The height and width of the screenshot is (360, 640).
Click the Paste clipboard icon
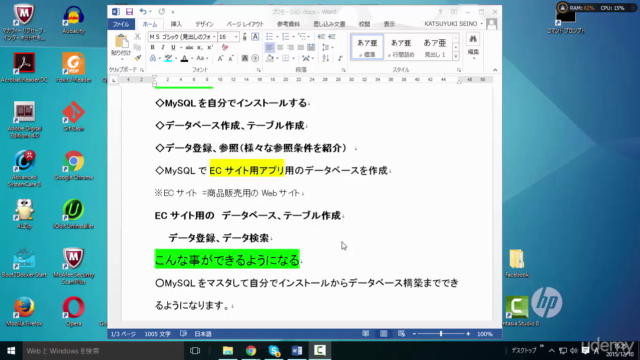[121, 41]
